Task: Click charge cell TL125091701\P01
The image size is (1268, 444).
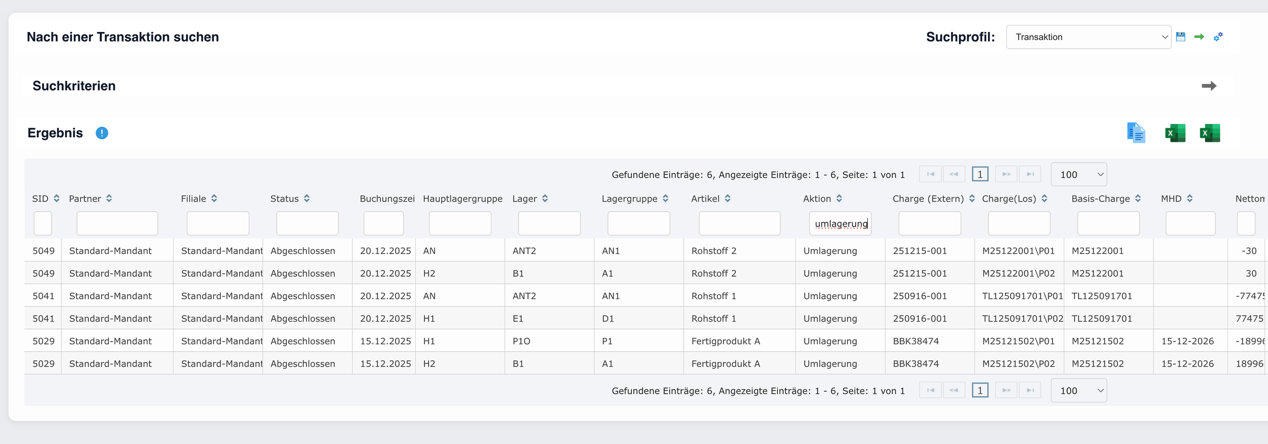Action: coord(1022,296)
